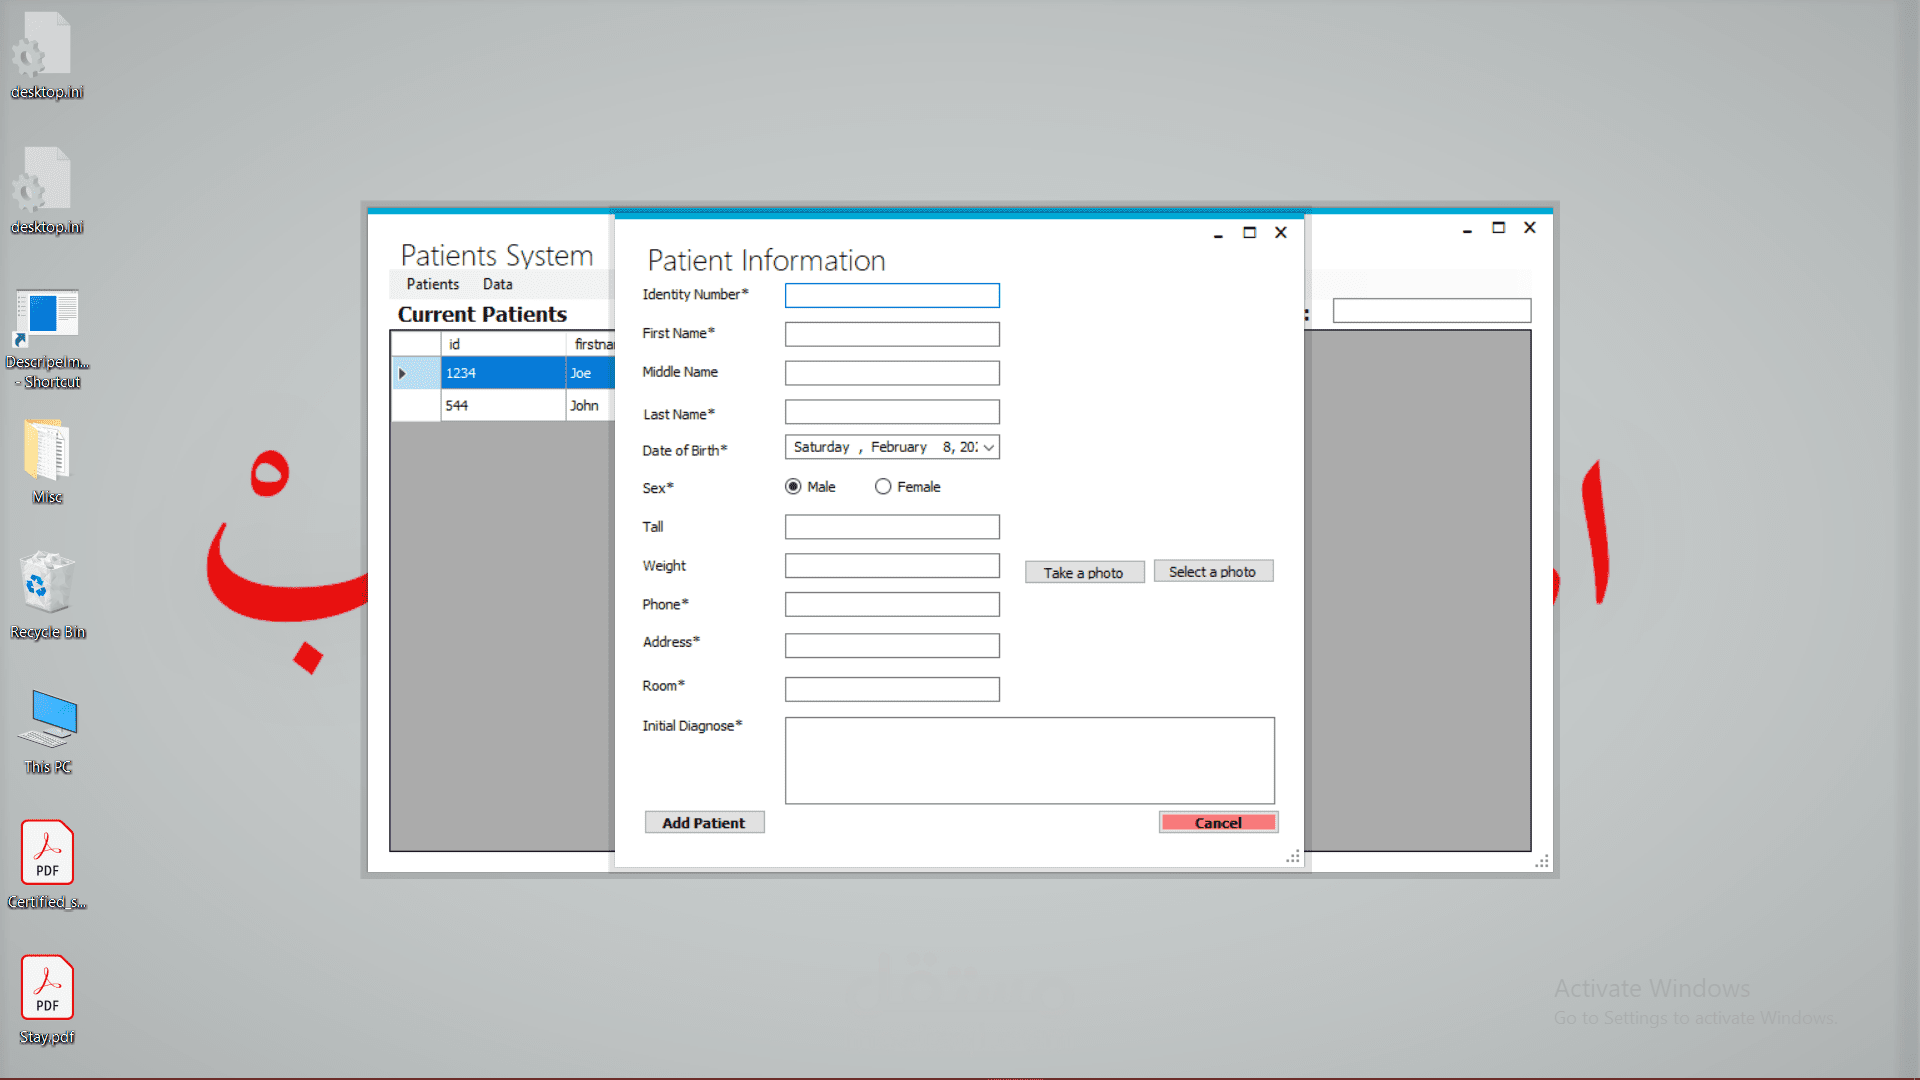This screenshot has width=1920, height=1080.
Task: Click the Initial Diagnose text area
Action: coord(1029,760)
